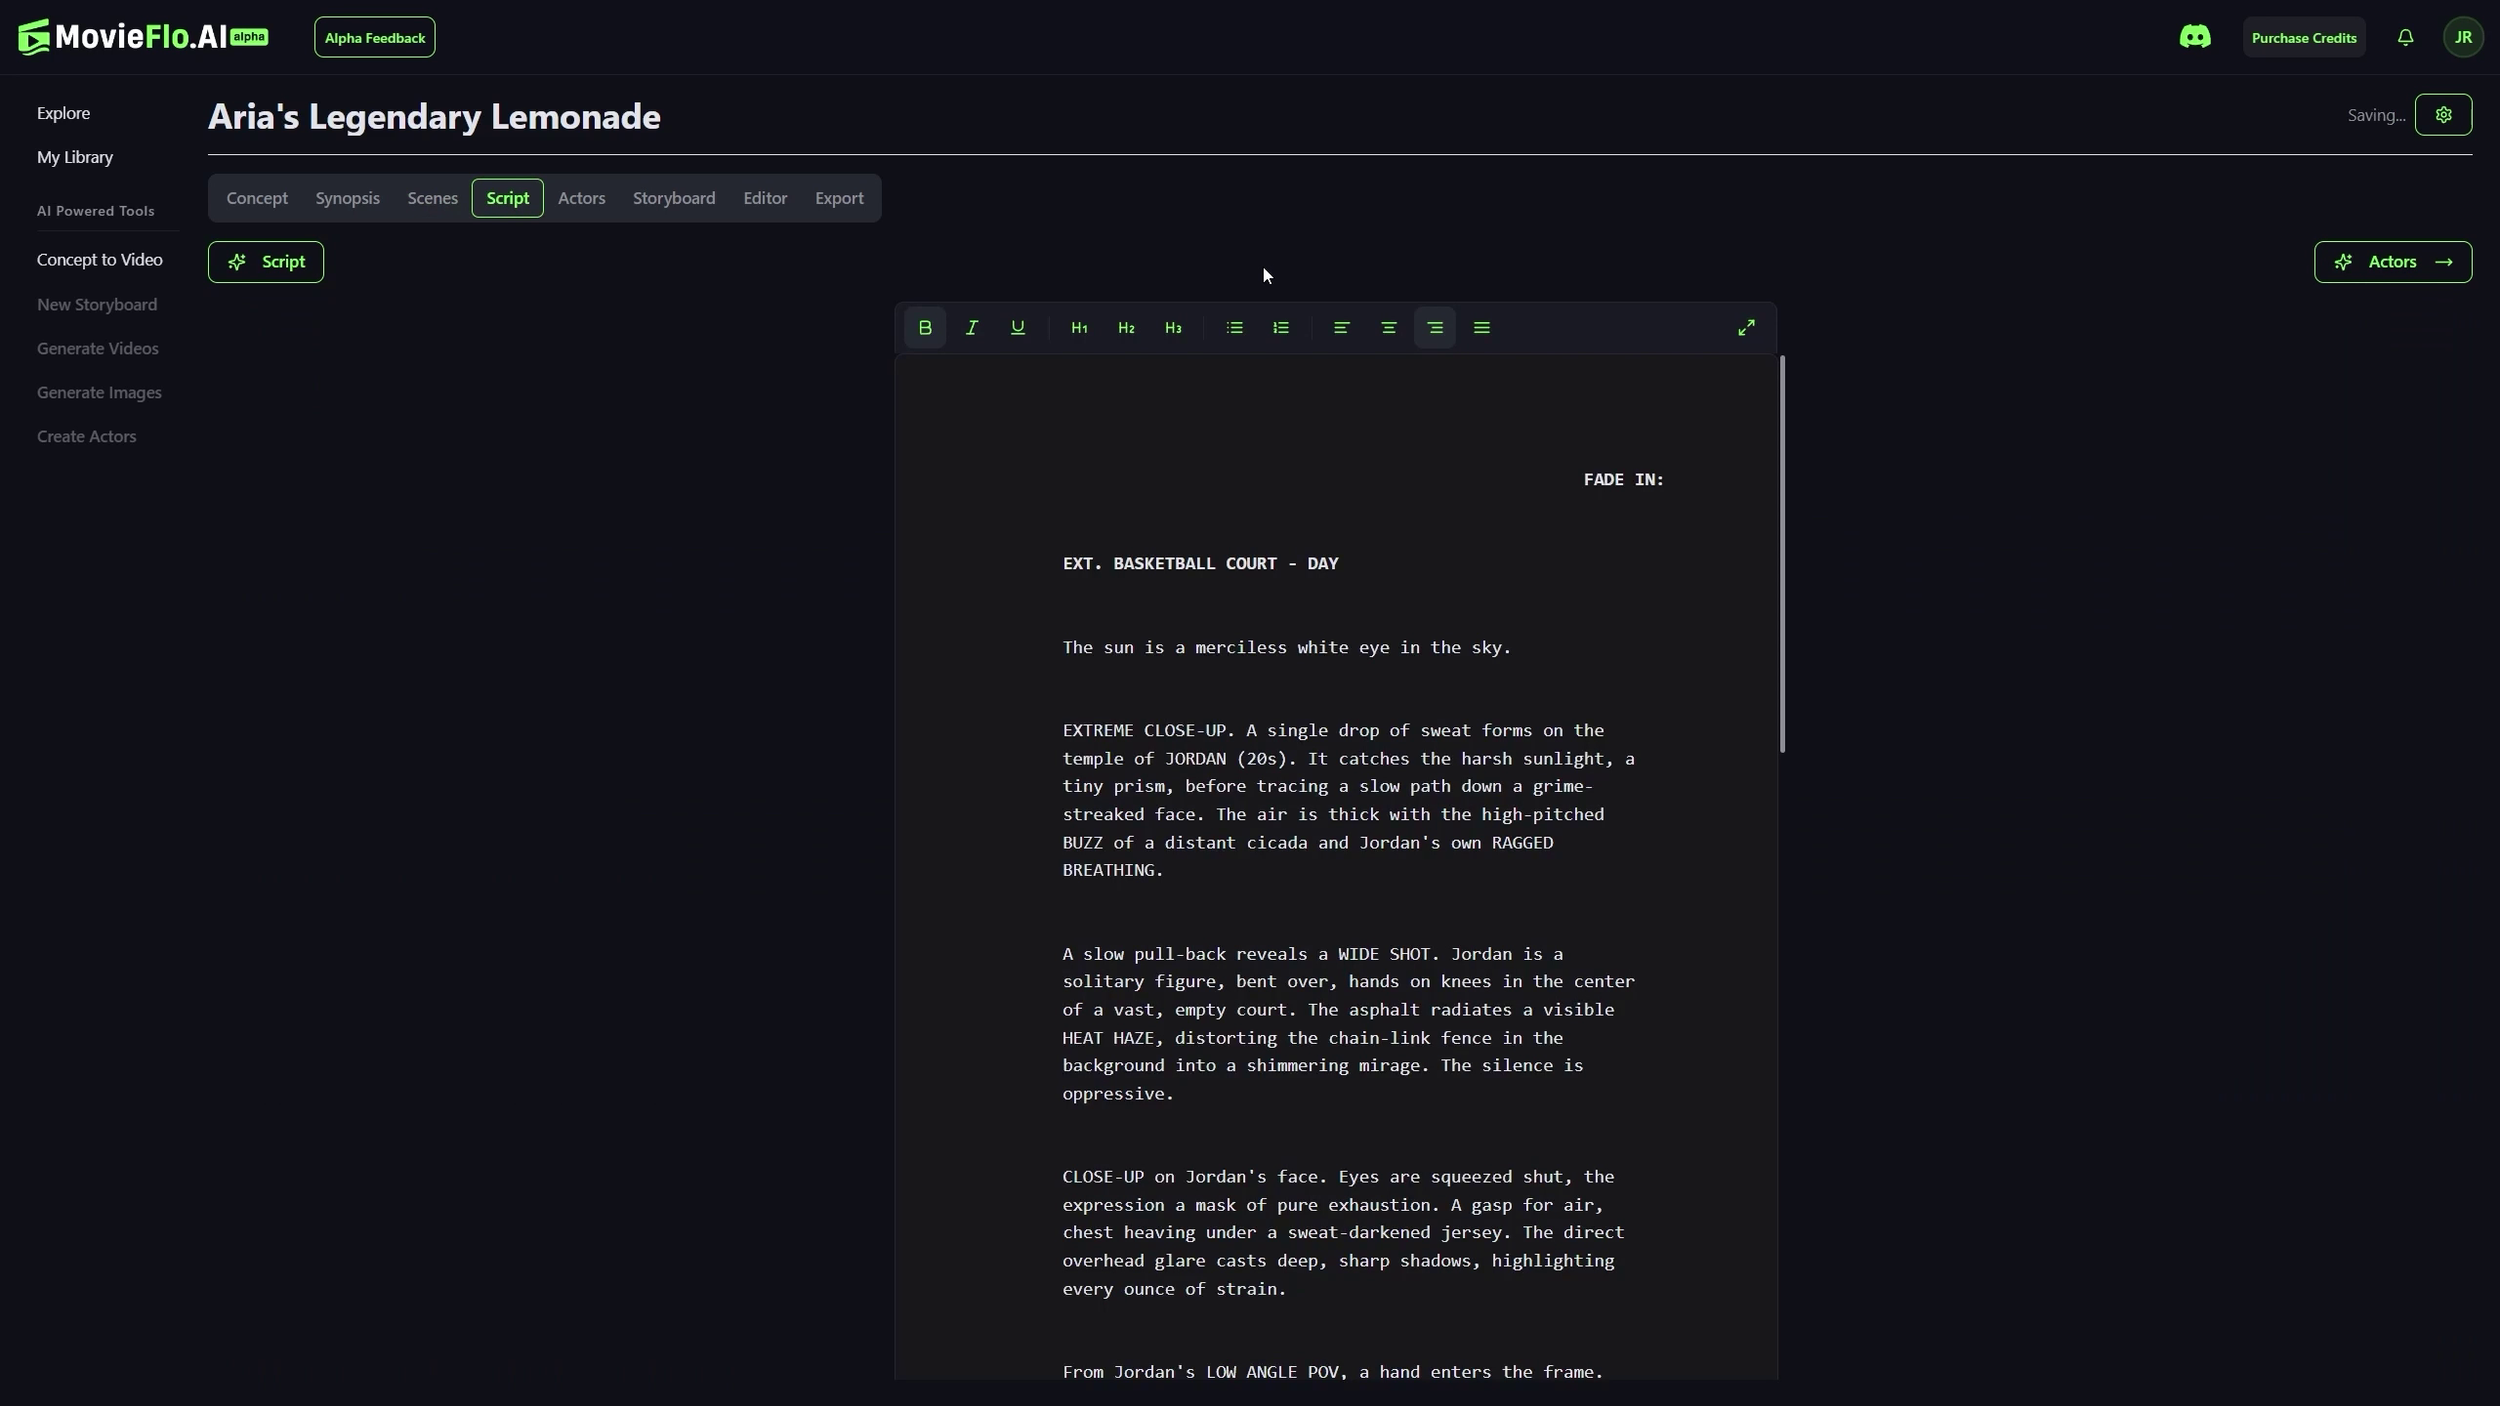Open the Scenes tab

(x=432, y=198)
